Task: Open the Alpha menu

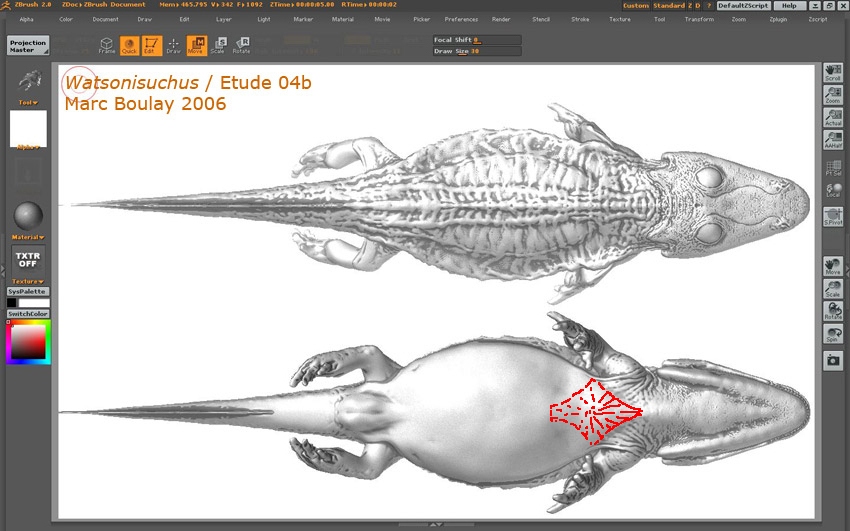Action: (27, 20)
